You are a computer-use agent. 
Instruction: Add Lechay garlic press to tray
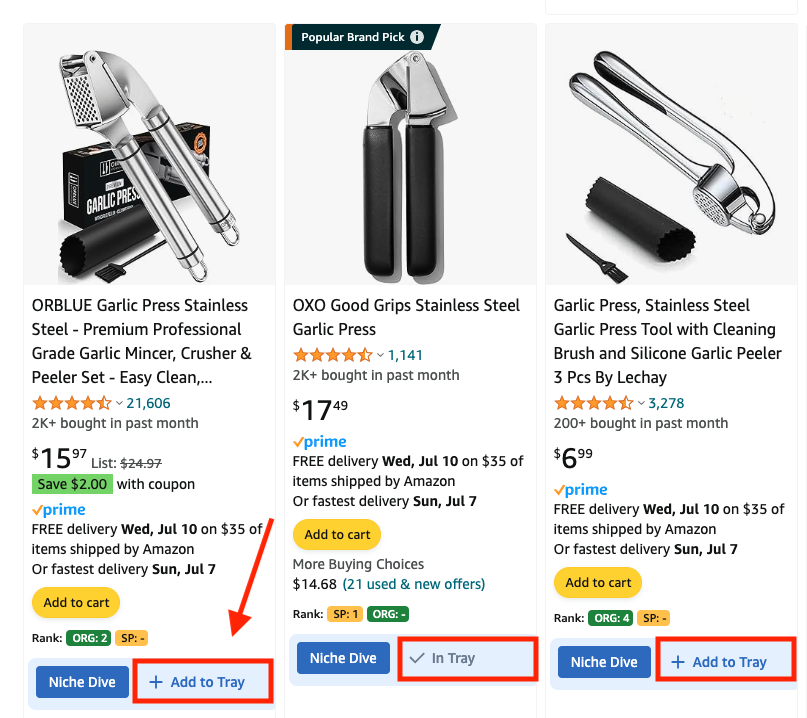(x=725, y=662)
